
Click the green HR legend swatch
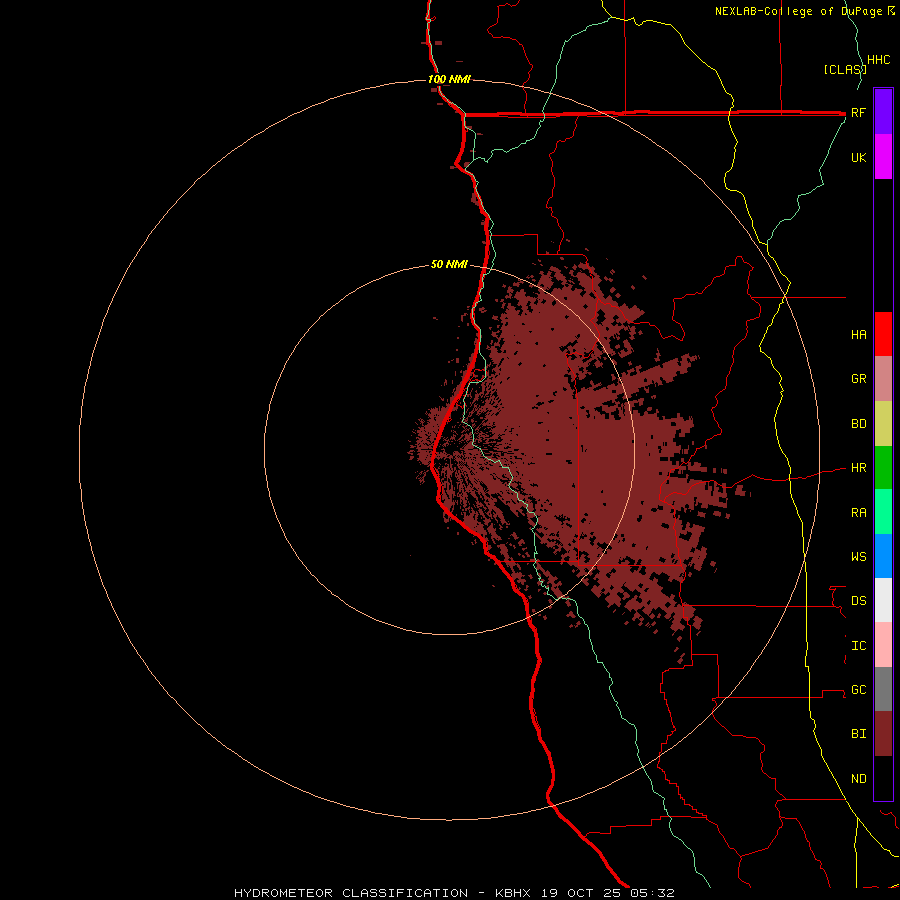[883, 468]
